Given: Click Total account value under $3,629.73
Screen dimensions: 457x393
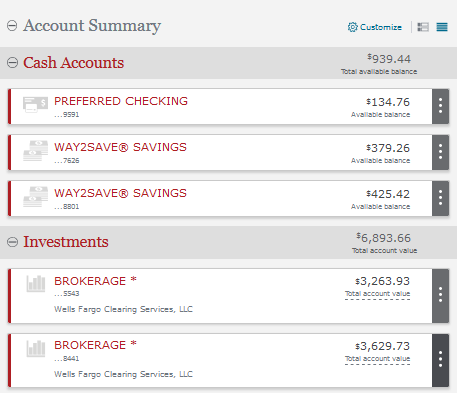Looking at the screenshot, I should [377, 359].
